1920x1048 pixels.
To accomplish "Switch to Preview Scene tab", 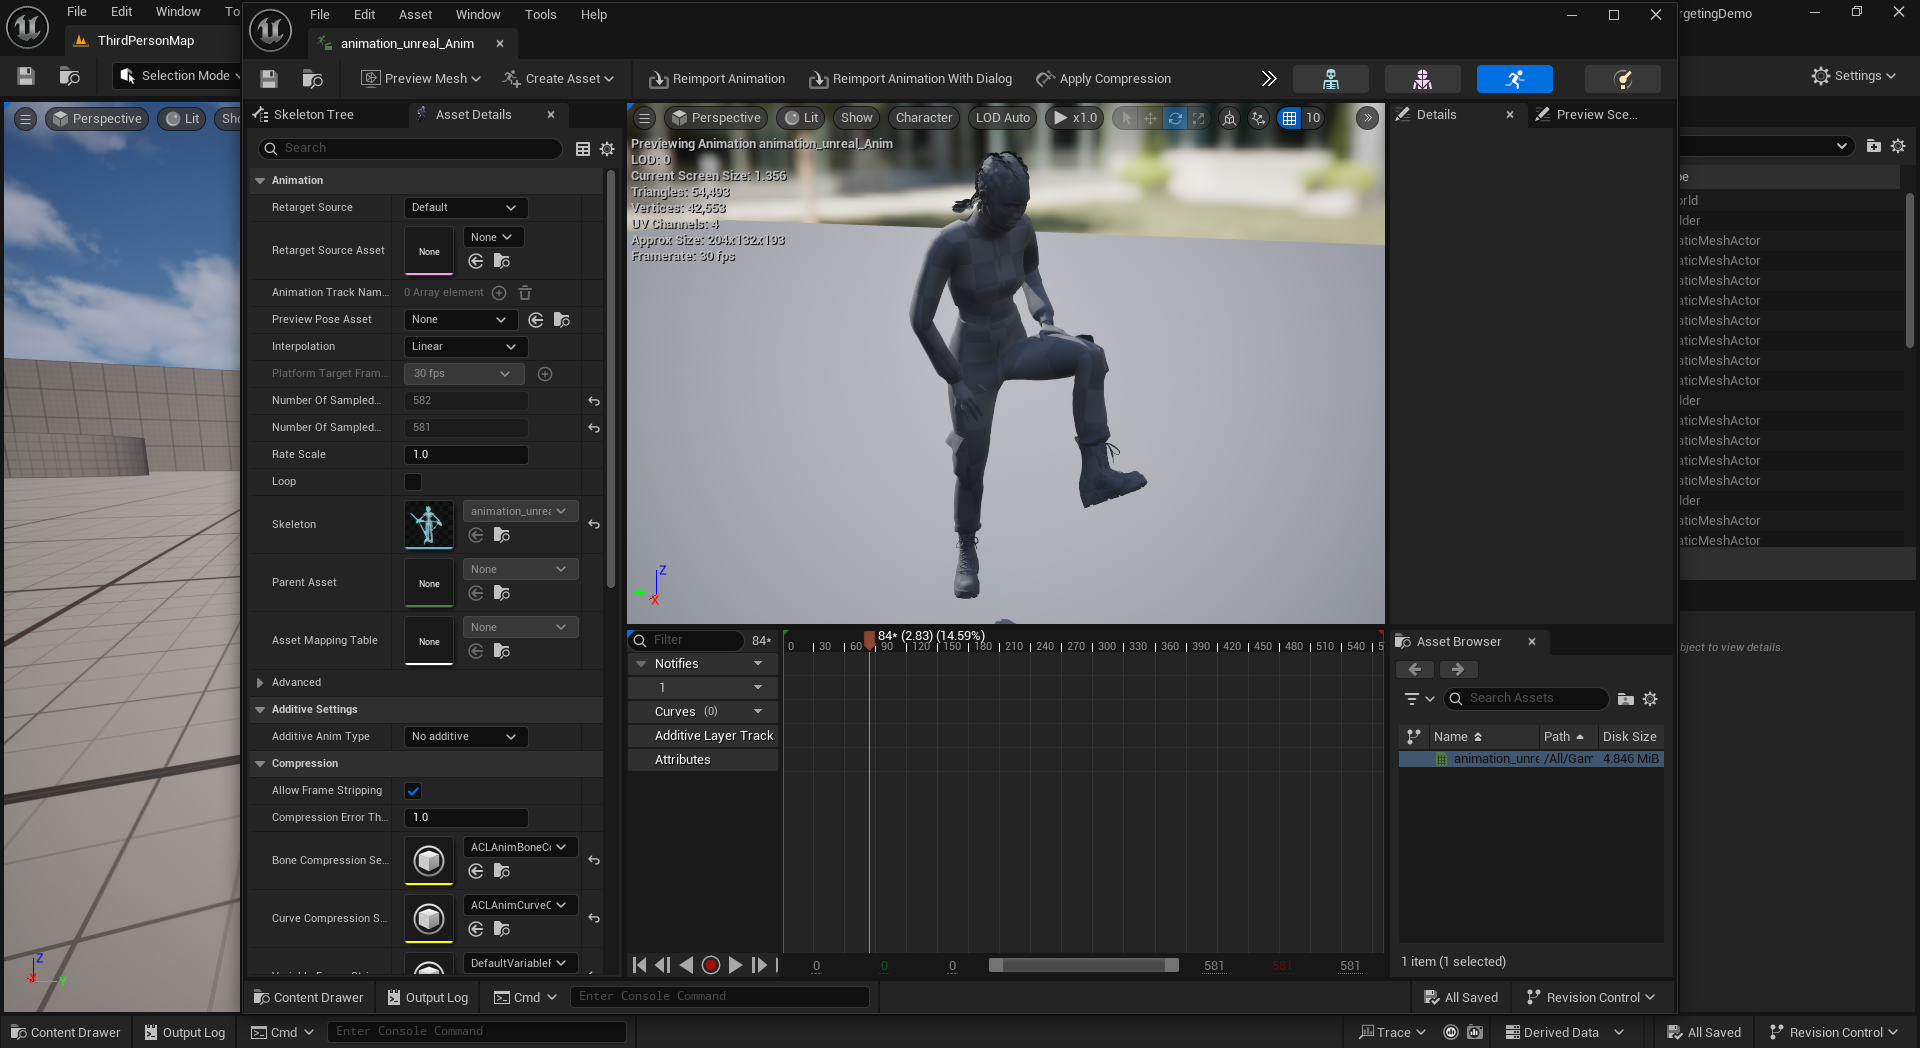I will [1596, 115].
